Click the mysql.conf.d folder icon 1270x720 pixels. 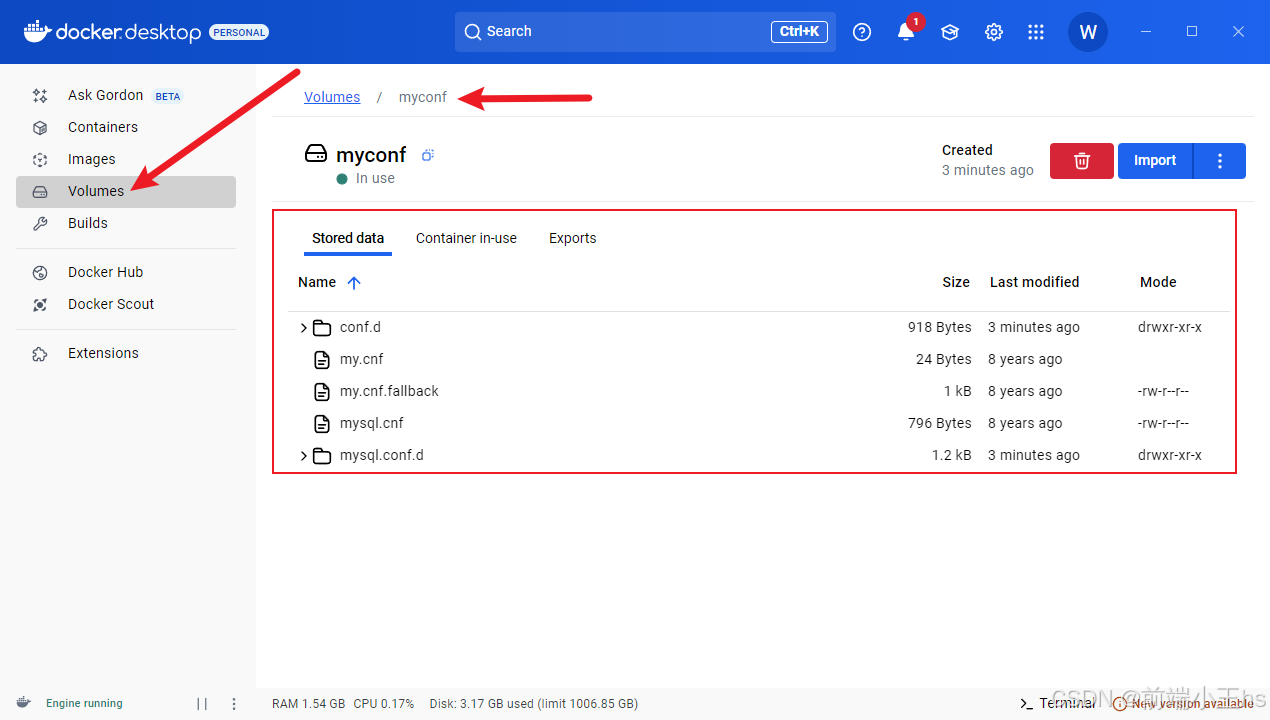(321, 456)
